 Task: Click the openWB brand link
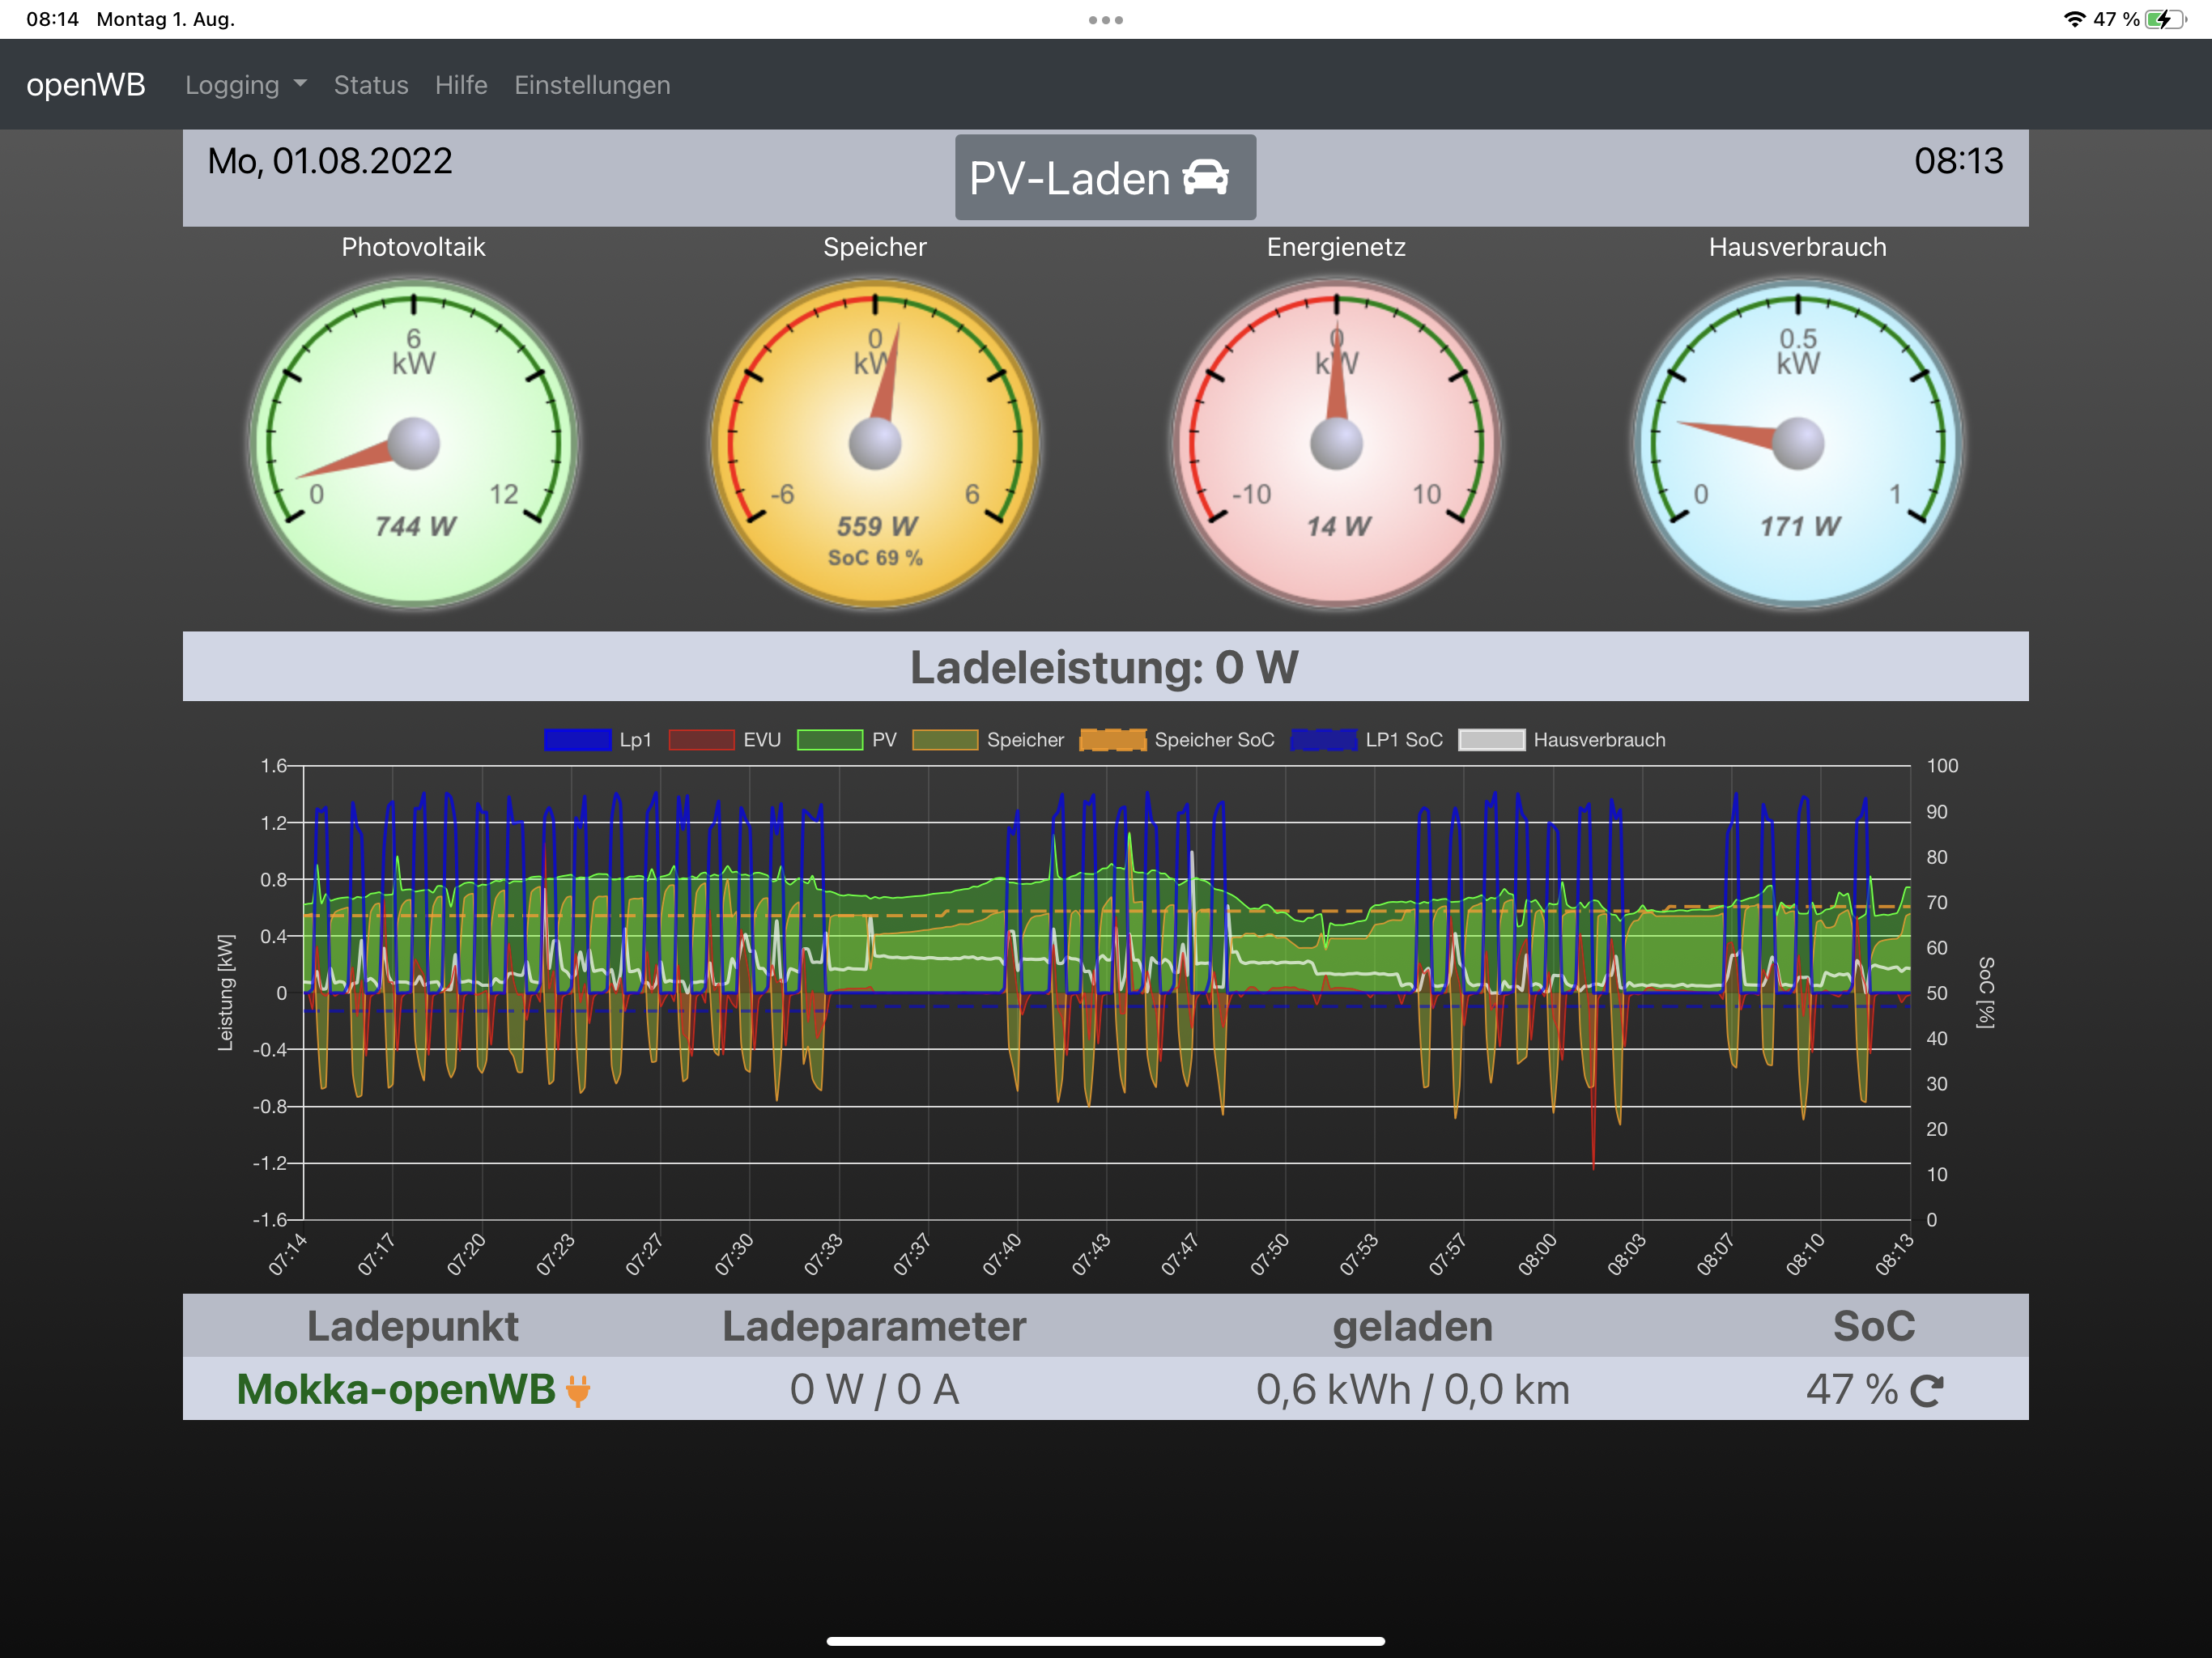[x=86, y=85]
